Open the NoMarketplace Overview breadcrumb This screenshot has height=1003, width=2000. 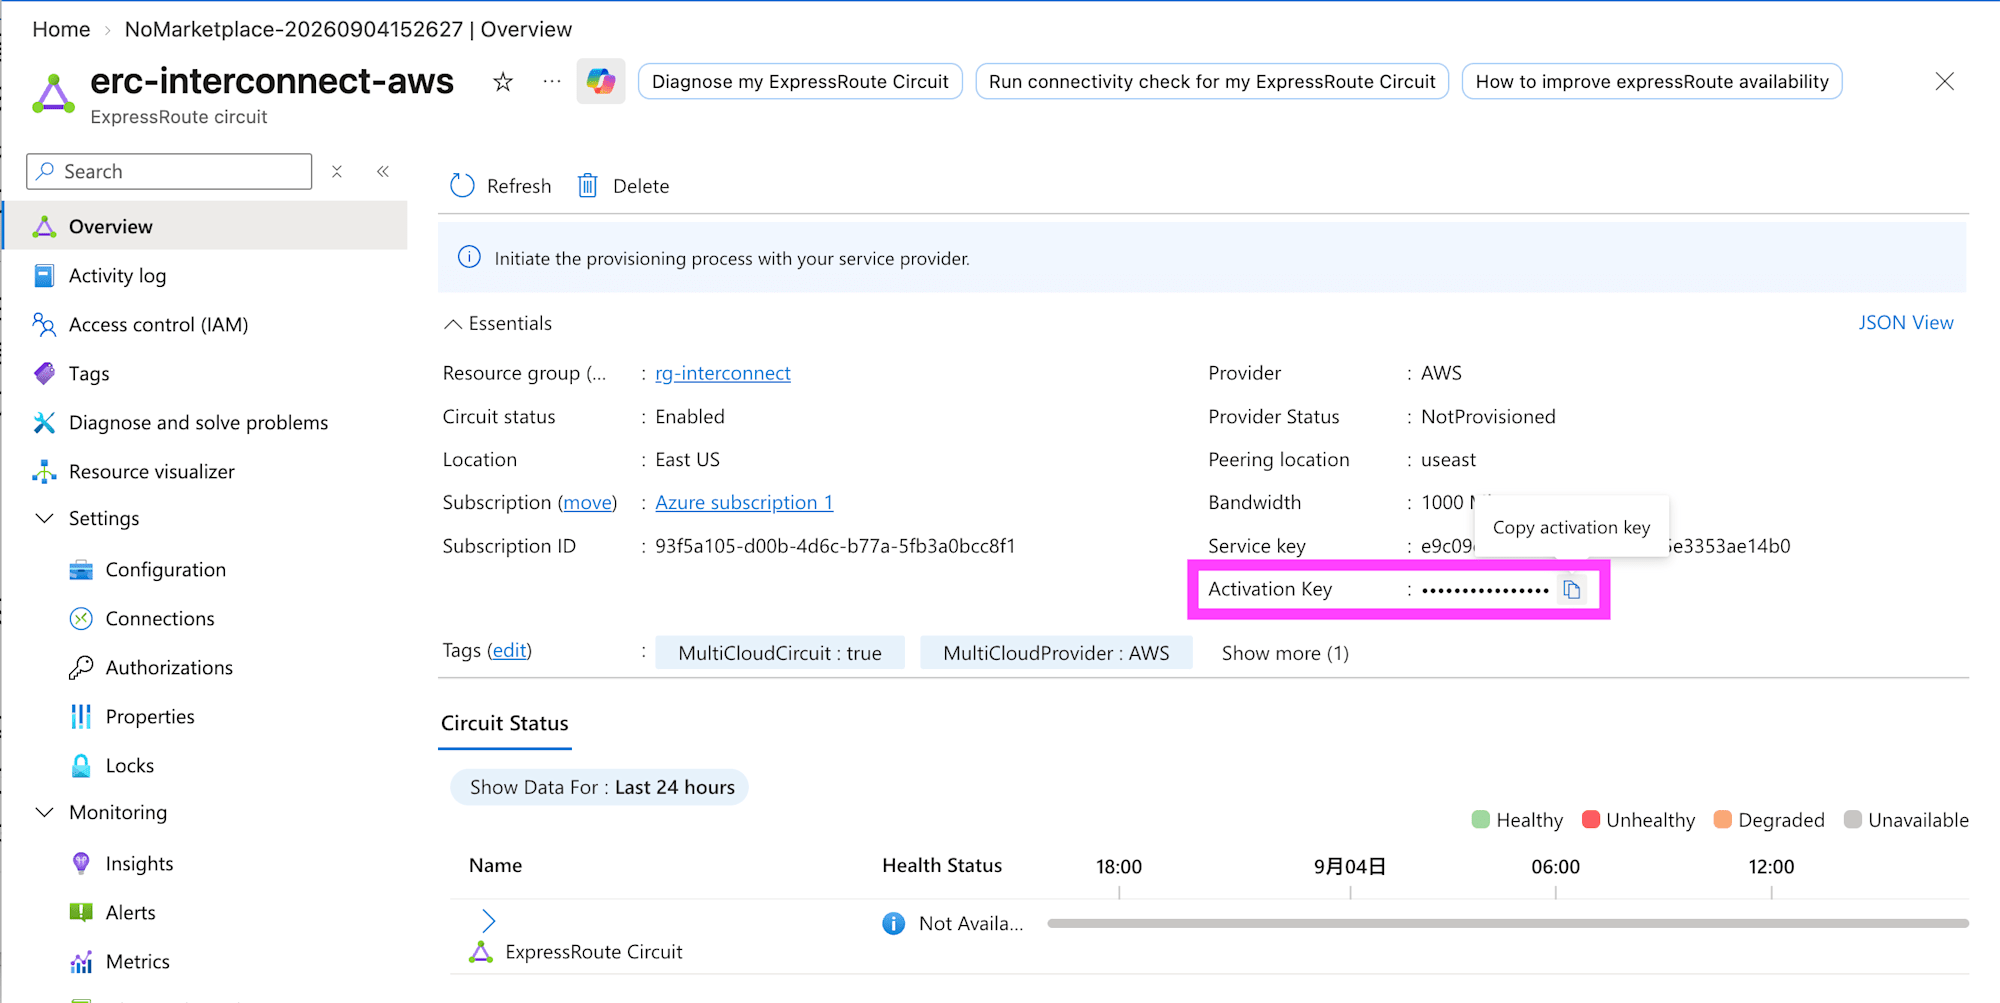(x=348, y=29)
